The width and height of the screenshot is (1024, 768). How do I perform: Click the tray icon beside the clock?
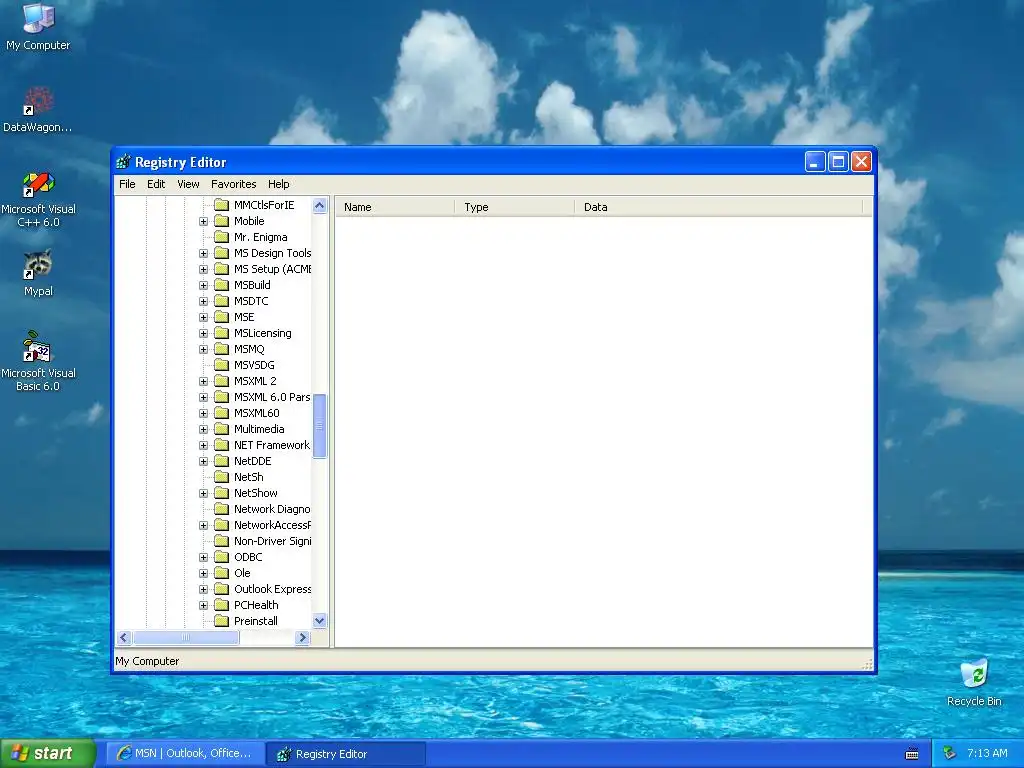[950, 753]
